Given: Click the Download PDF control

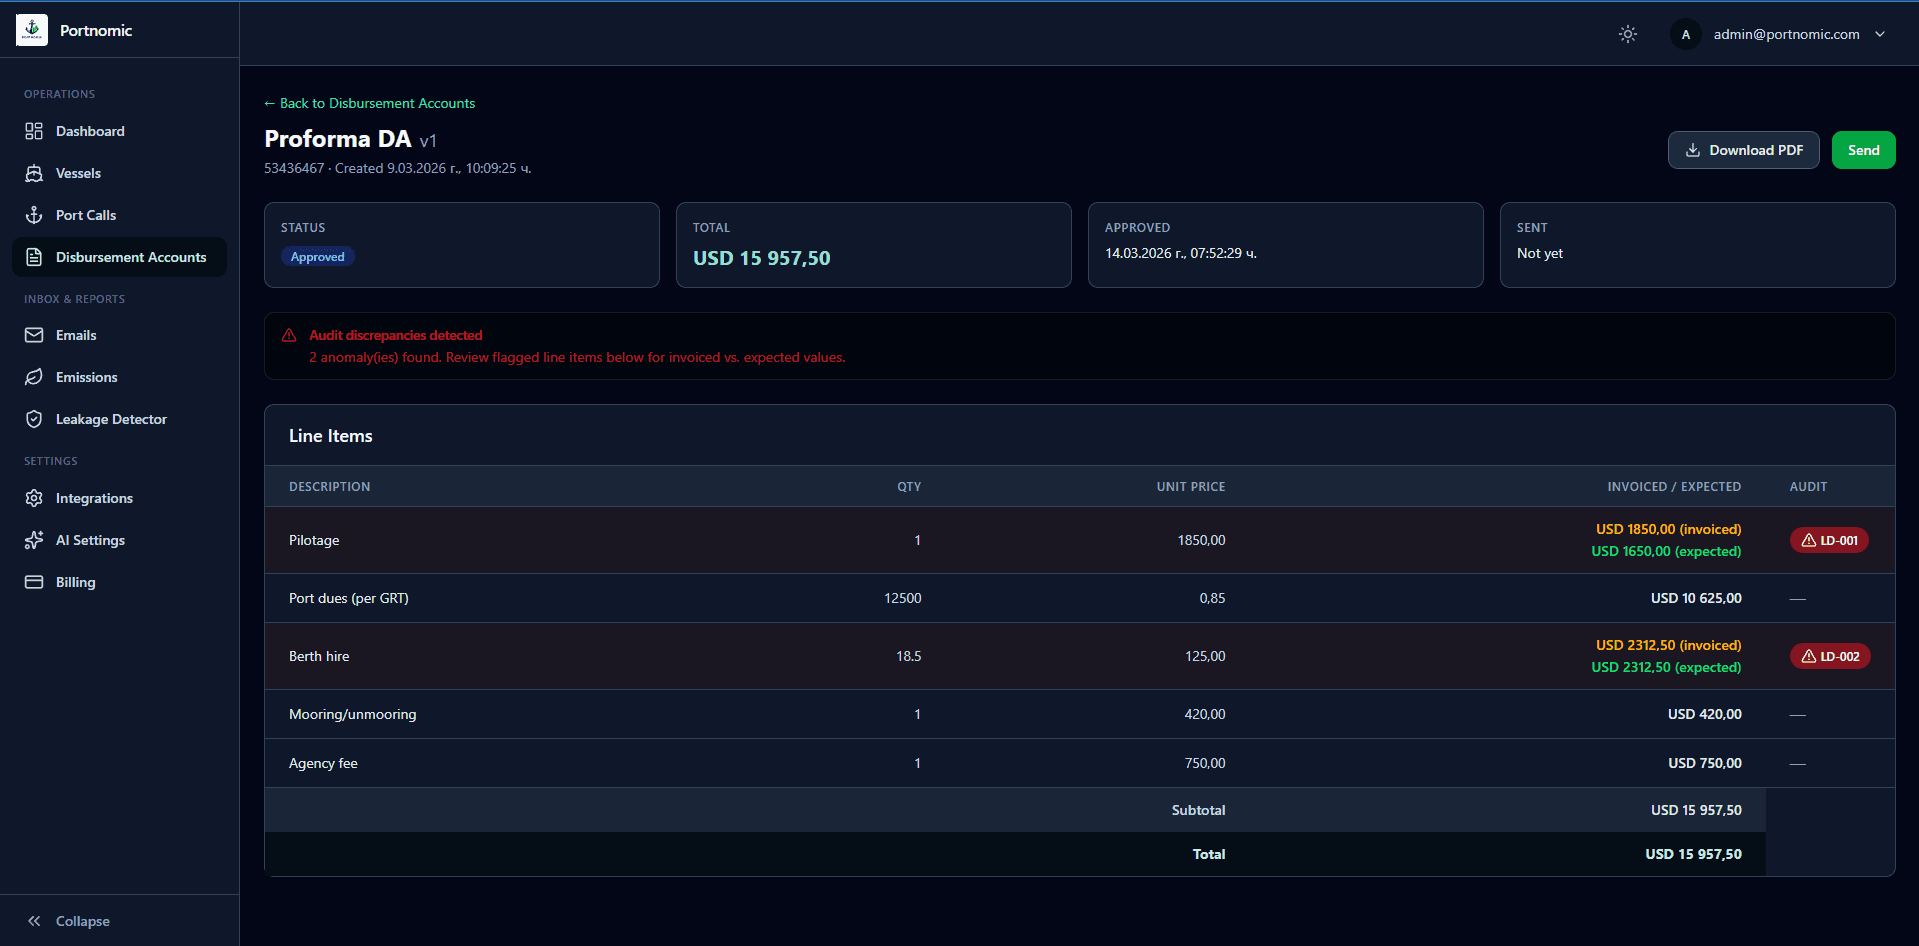Looking at the screenshot, I should [x=1743, y=149].
